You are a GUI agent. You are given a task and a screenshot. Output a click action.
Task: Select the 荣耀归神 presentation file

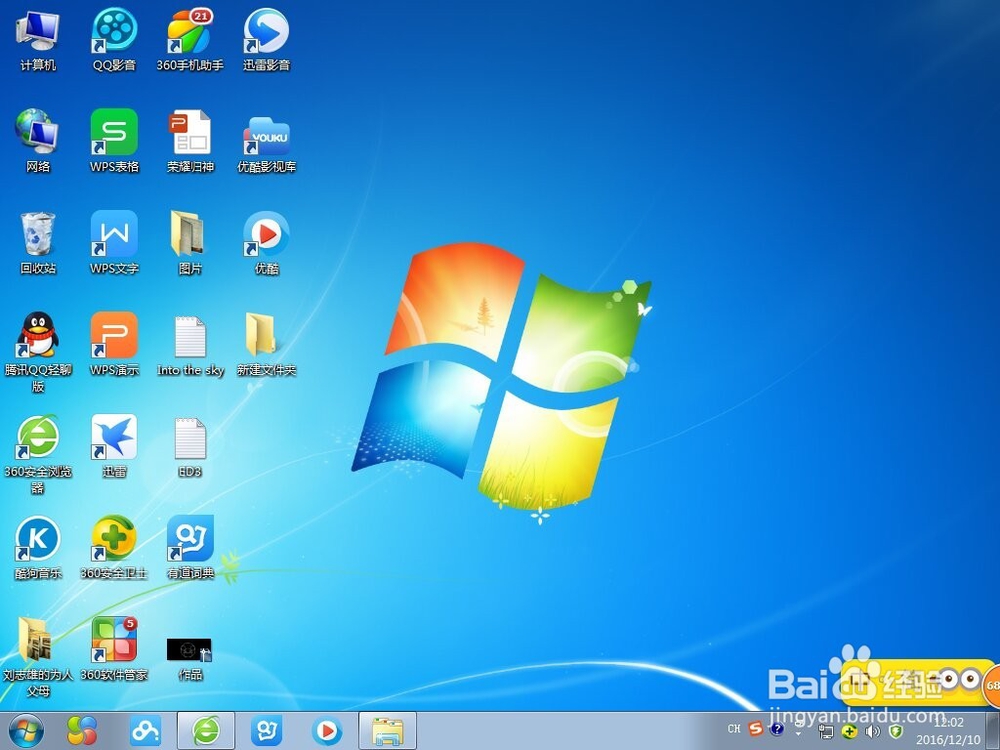click(190, 141)
